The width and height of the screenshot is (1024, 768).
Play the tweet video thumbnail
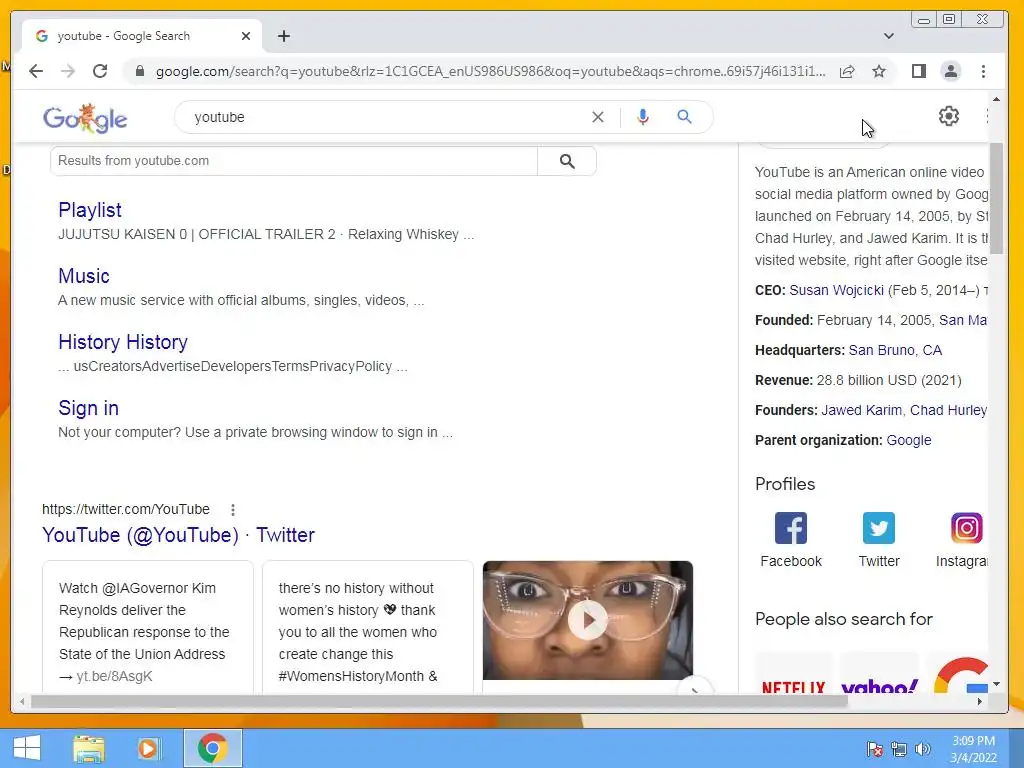pyautogui.click(x=588, y=620)
